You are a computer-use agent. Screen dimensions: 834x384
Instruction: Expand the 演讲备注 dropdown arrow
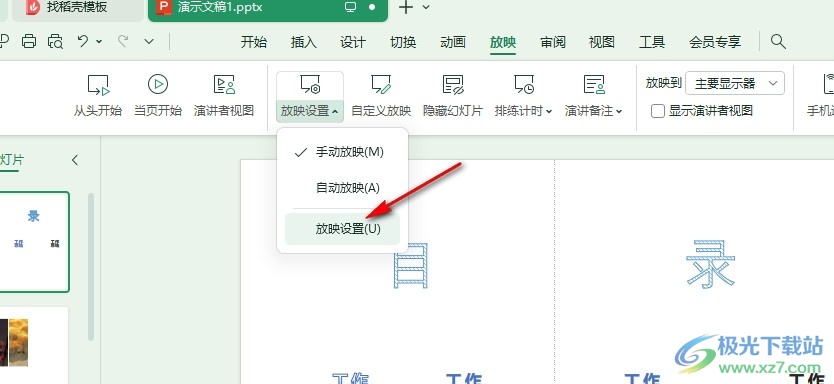tap(619, 111)
